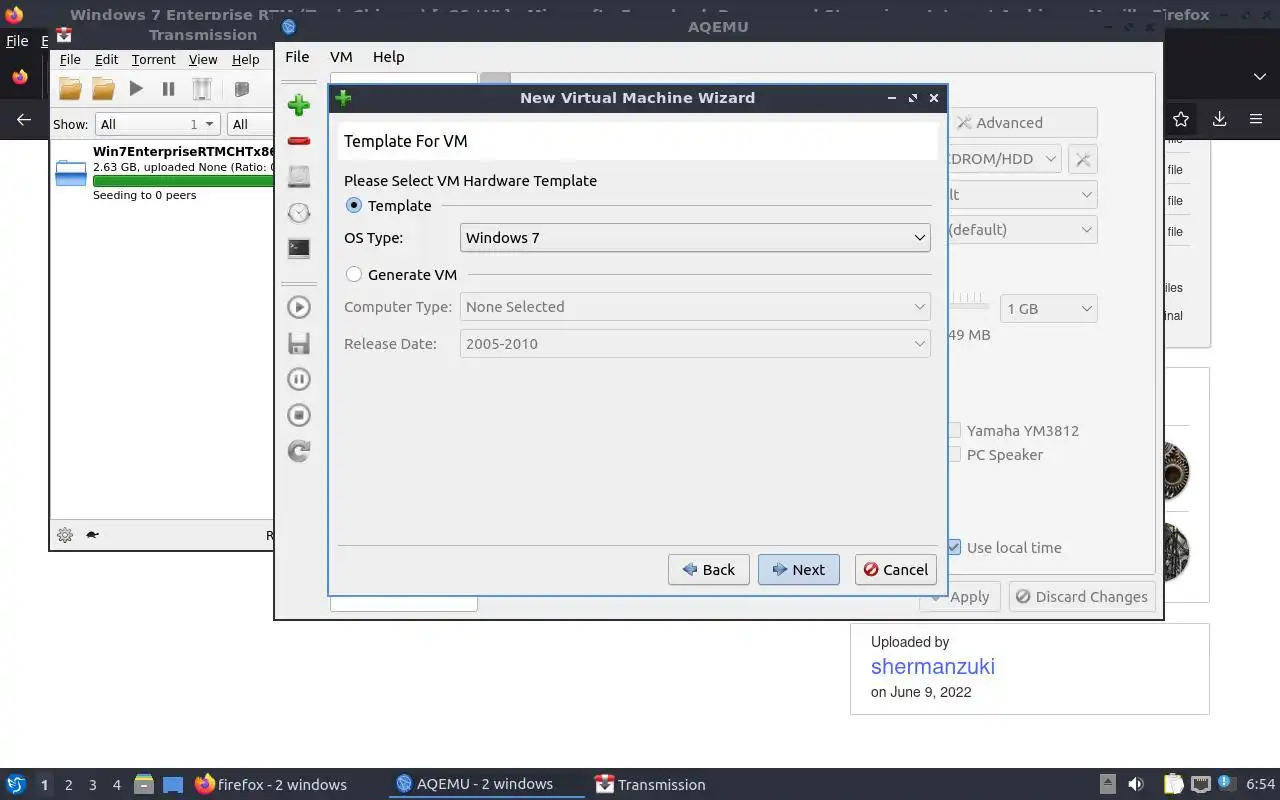The width and height of the screenshot is (1280, 800).
Task: Click the clock icon in AQEMU sidebar
Action: pyautogui.click(x=298, y=212)
